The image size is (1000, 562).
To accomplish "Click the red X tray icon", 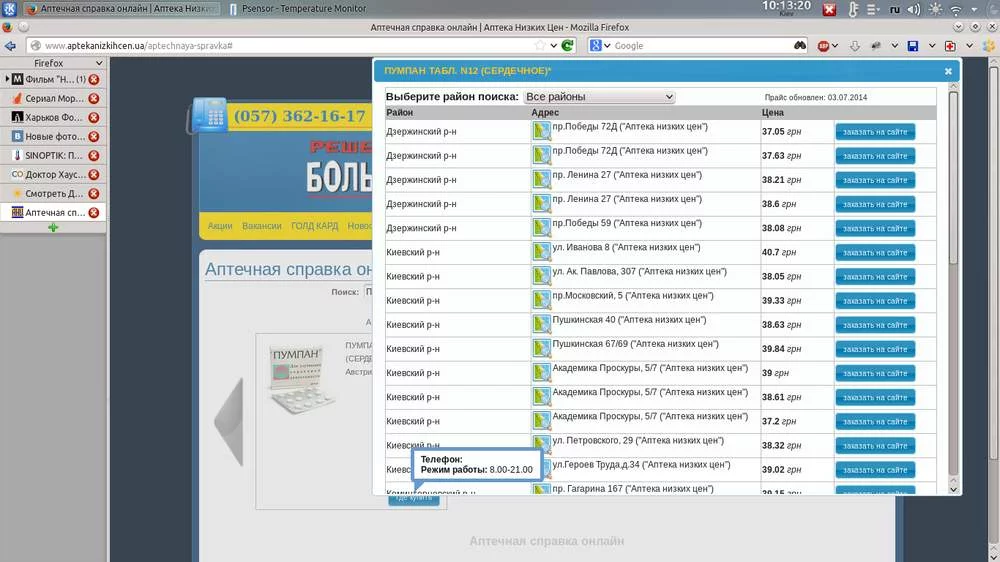I will 829,10.
